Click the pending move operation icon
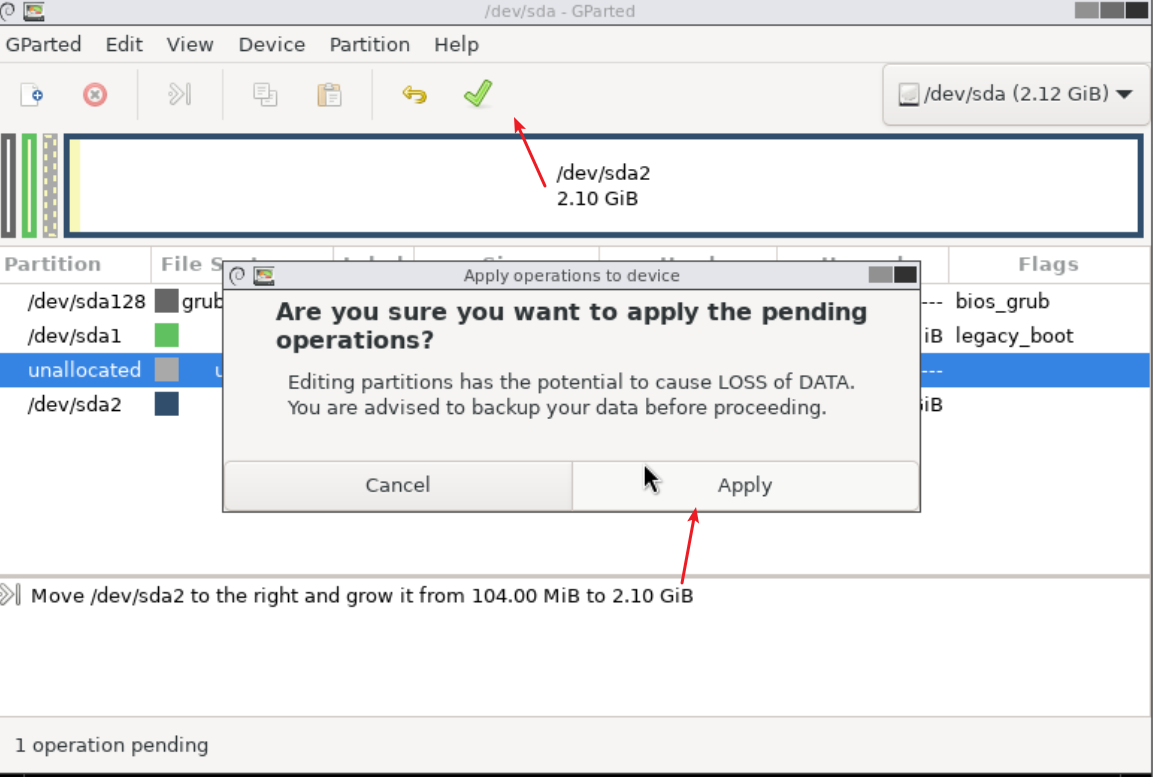The image size is (1153, 777). click(x=11, y=596)
